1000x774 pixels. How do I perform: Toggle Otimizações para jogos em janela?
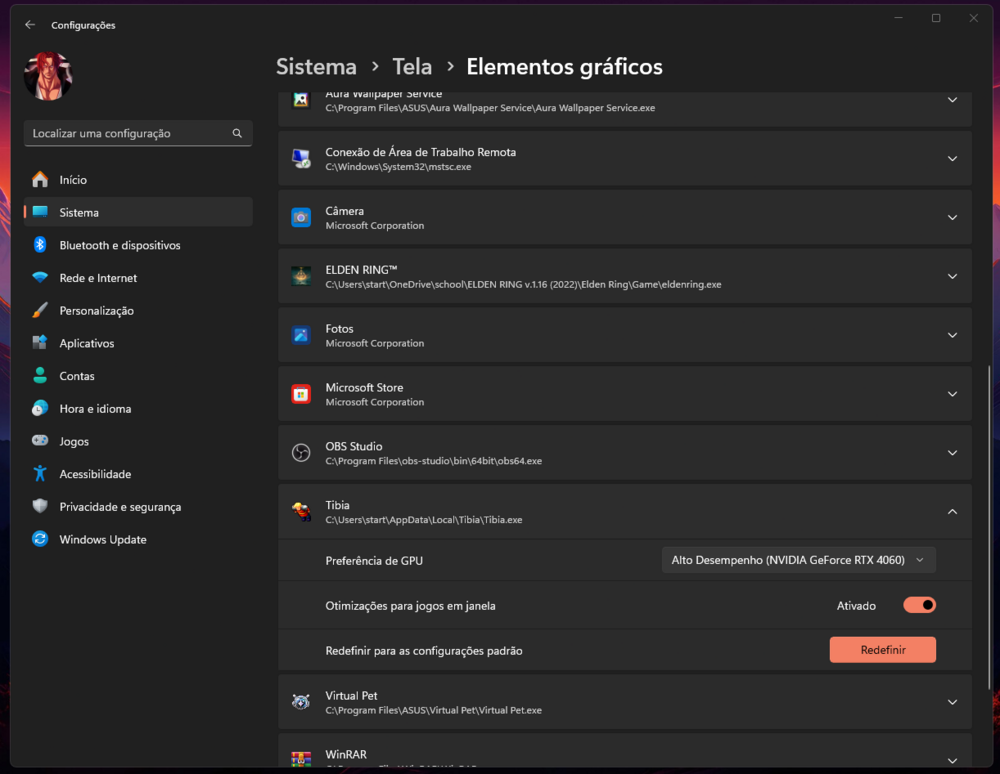click(x=919, y=605)
